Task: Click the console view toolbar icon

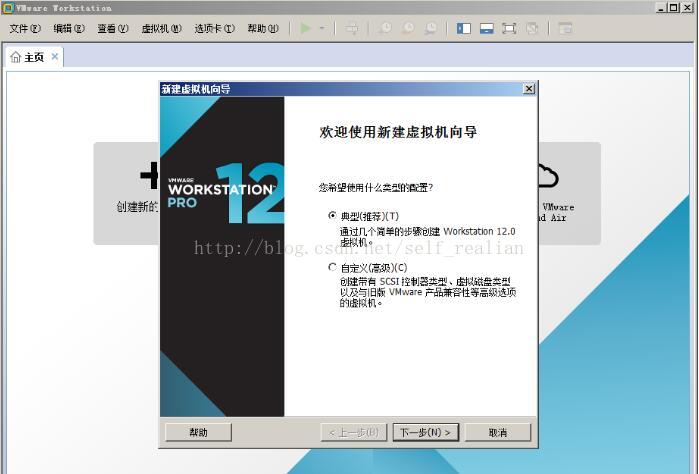Action: 565,29
